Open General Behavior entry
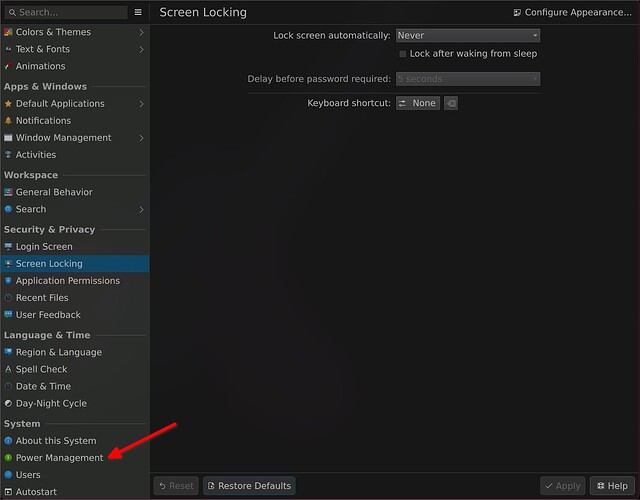Viewport: 640px width, 500px height. [x=75, y=192]
